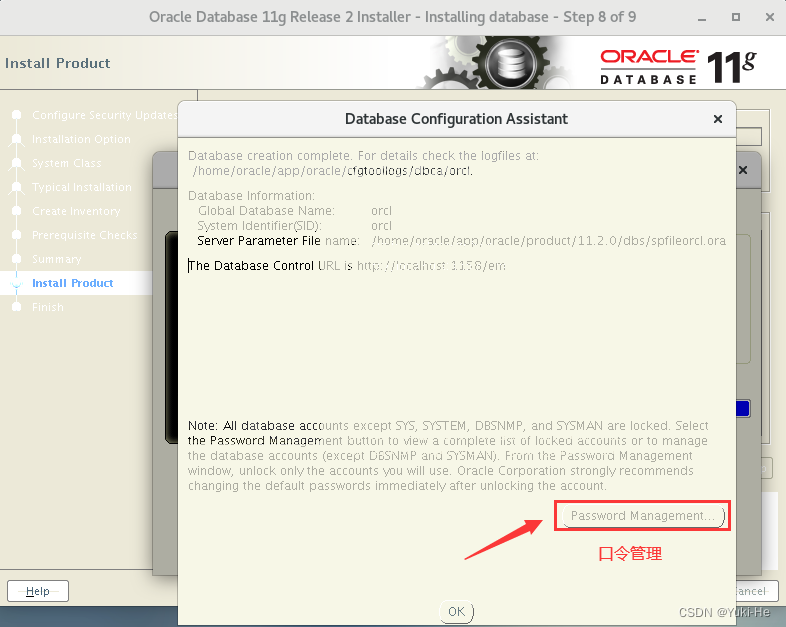Select System Class step
This screenshot has width=786, height=627.
coord(67,163)
